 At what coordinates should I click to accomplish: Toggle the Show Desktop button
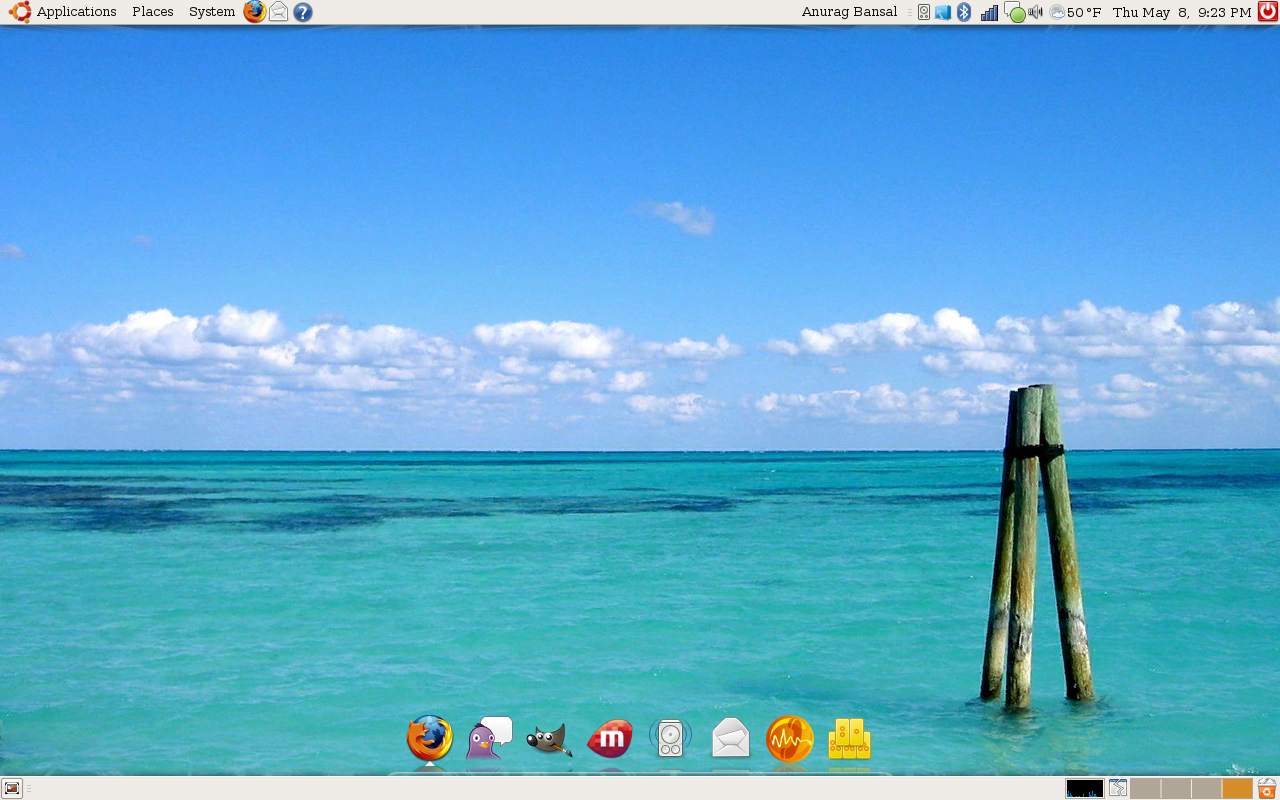tap(11, 788)
